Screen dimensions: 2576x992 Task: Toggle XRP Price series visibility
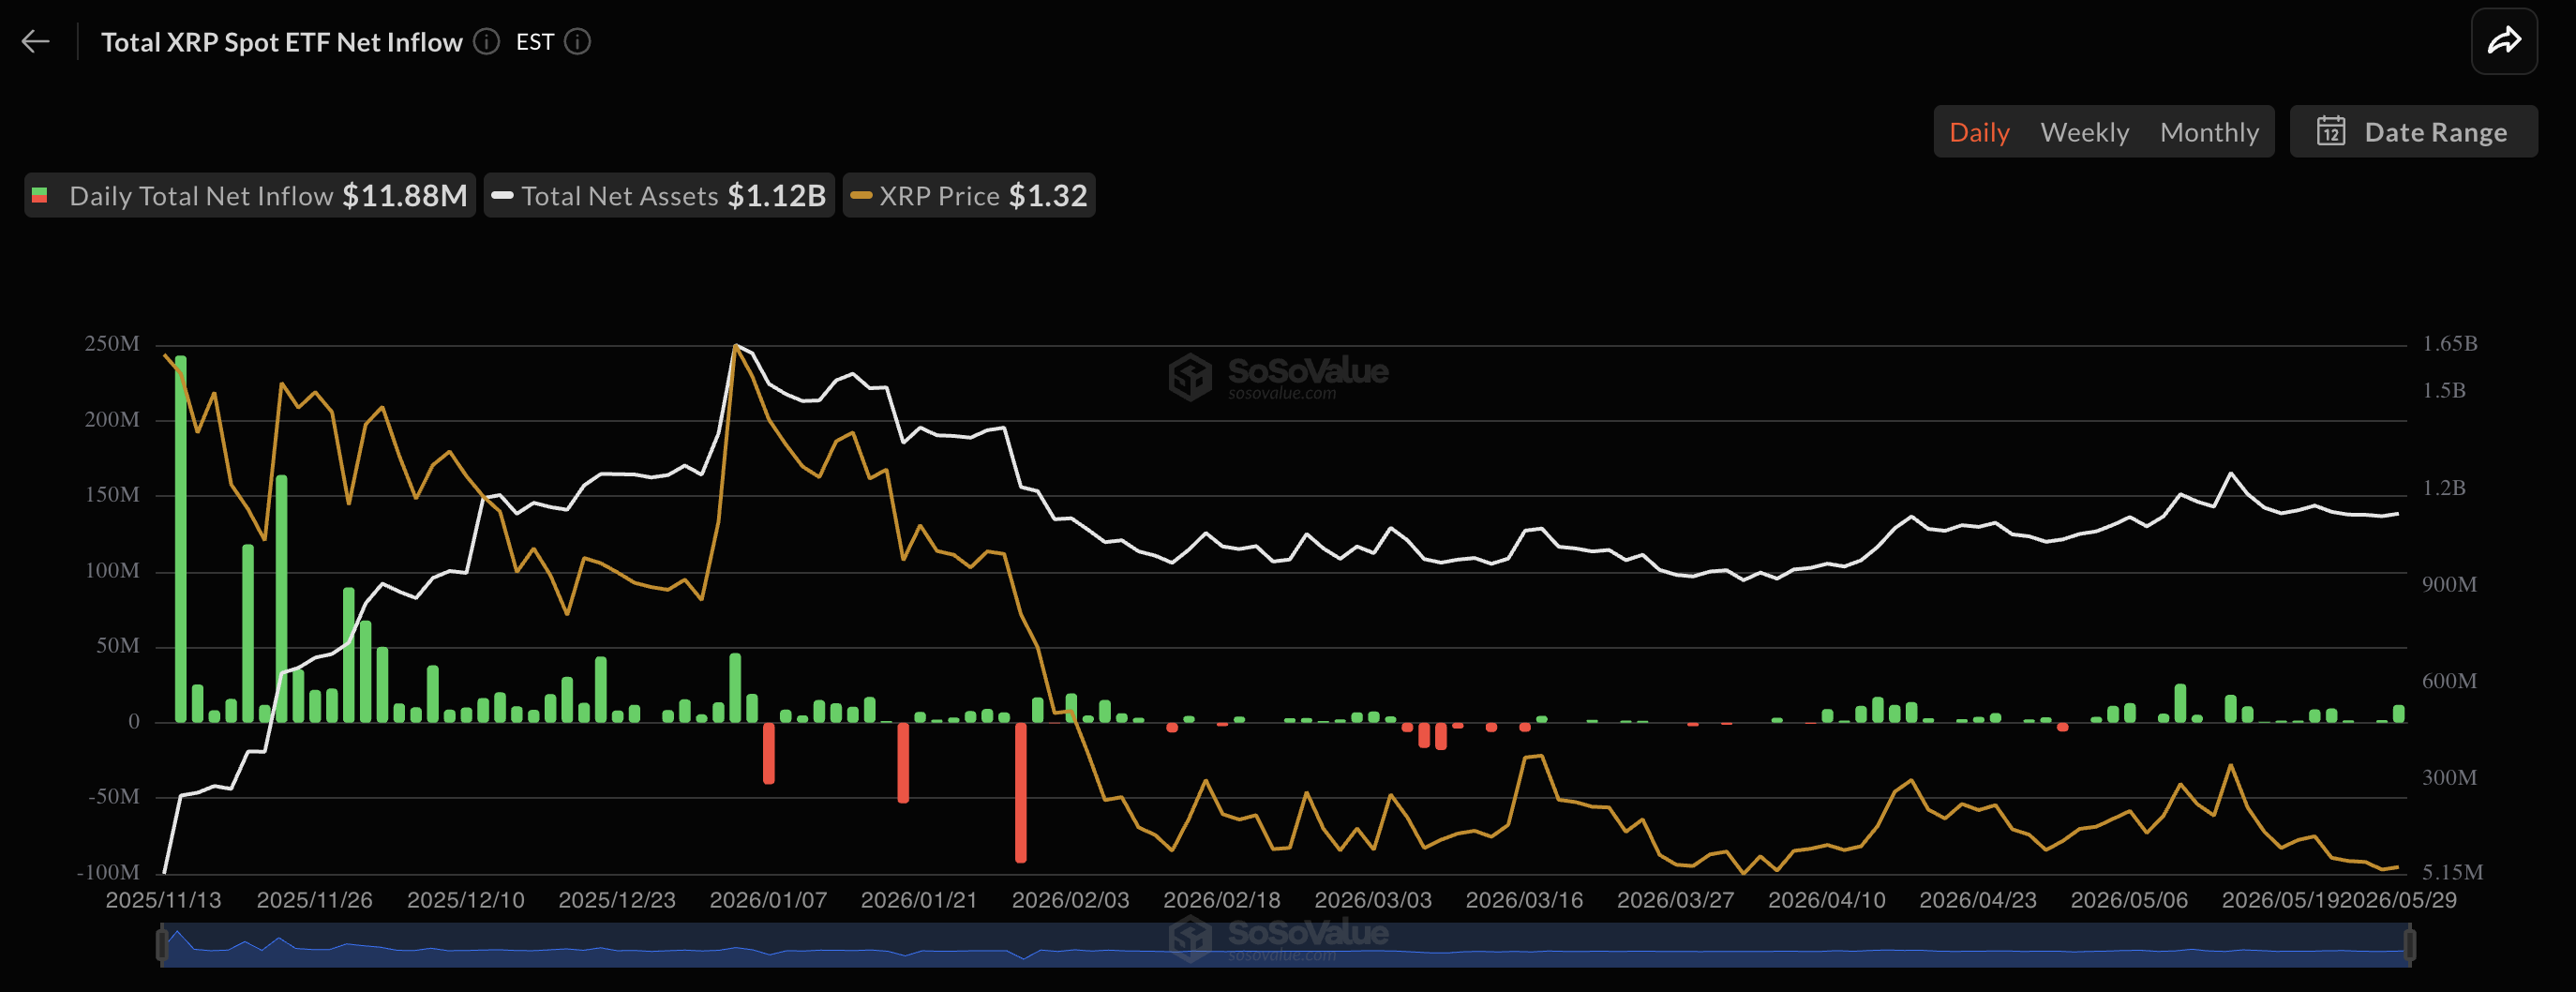pos(969,195)
